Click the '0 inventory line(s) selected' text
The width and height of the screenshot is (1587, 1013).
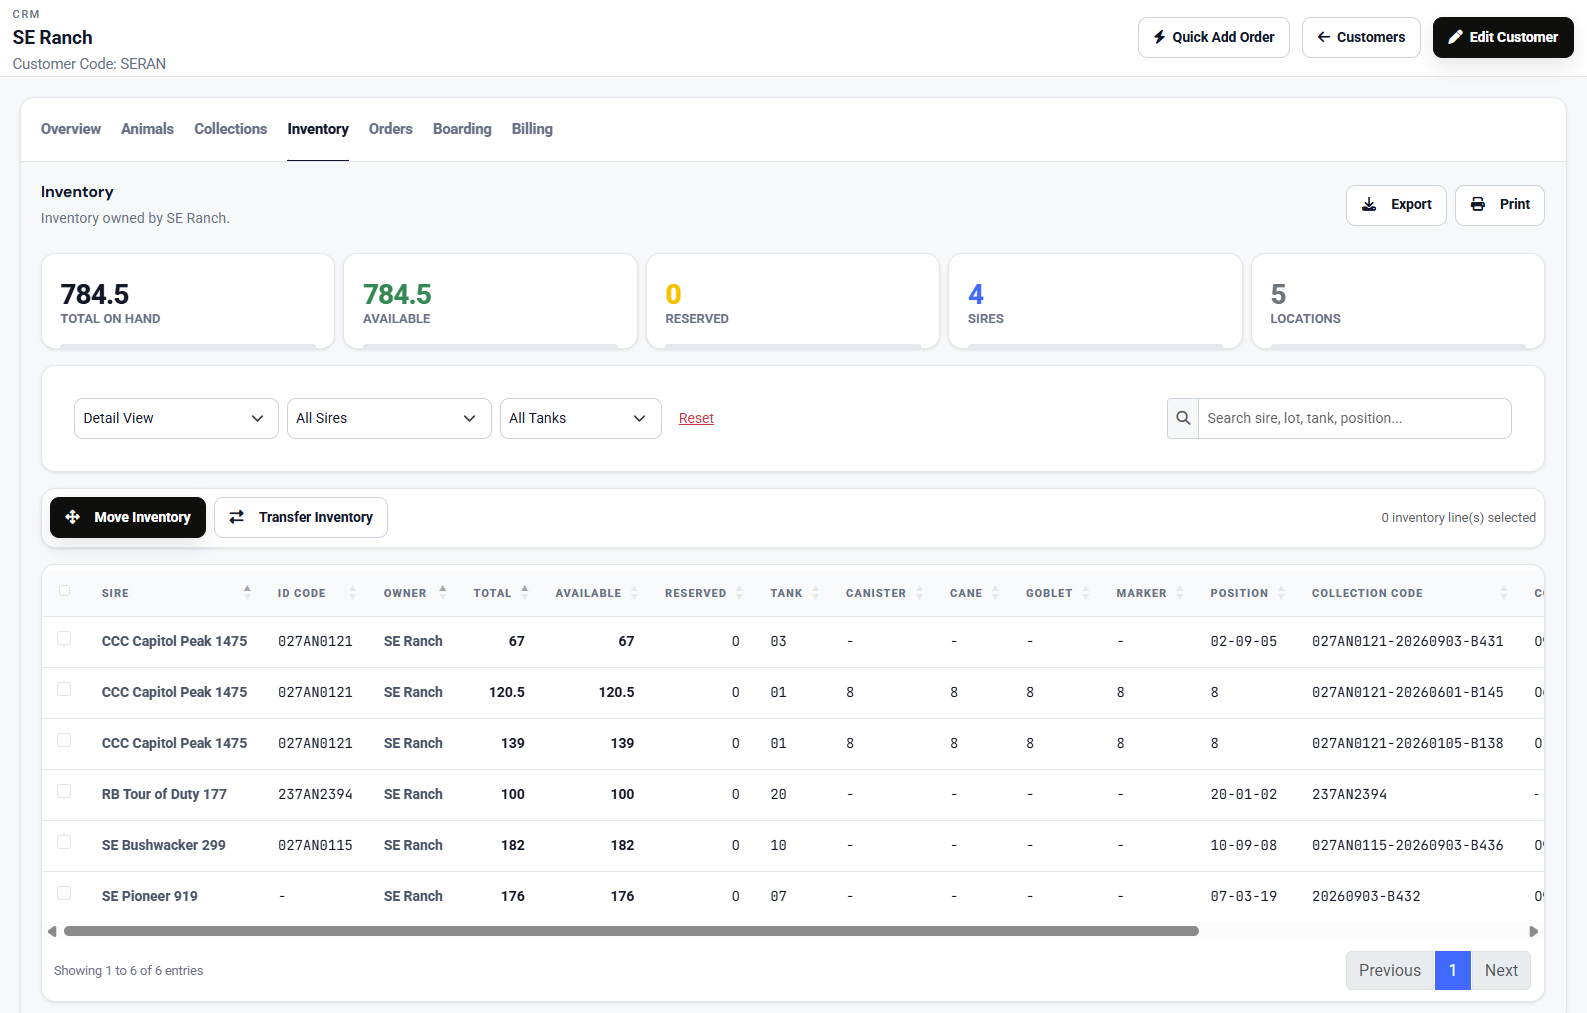point(1459,518)
